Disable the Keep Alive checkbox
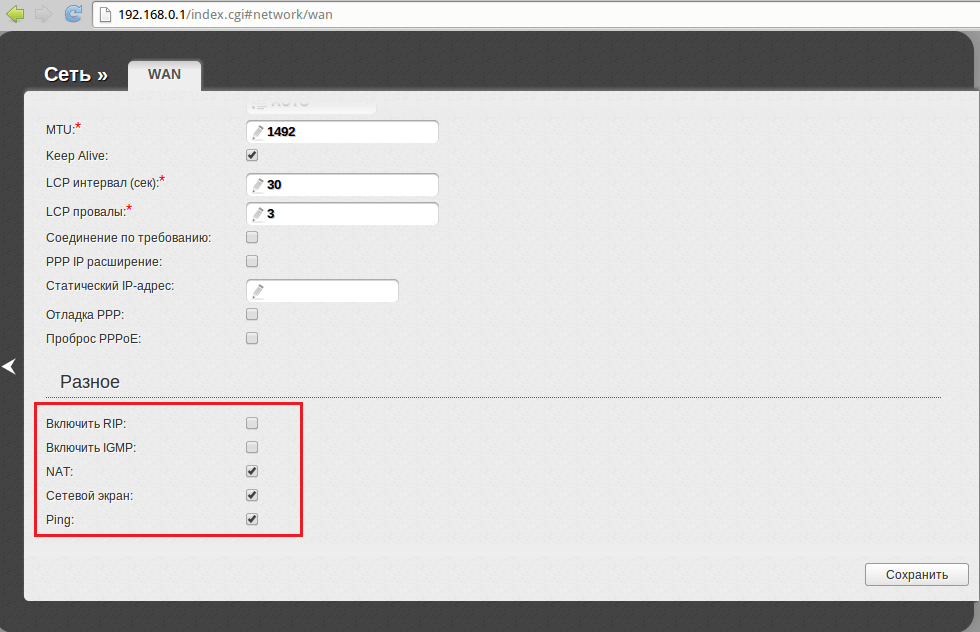980x632 pixels. pyautogui.click(x=252, y=156)
